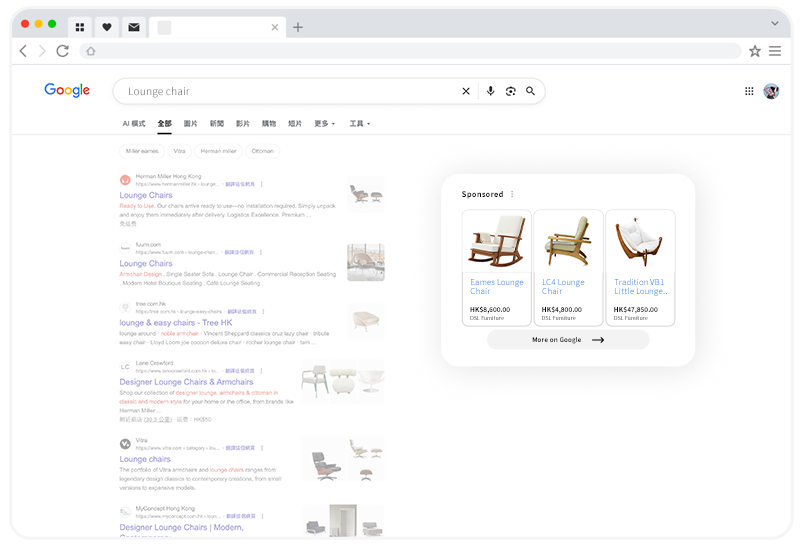Click the More on Google button
Image resolution: width=800 pixels, height=544 pixels.
pos(568,340)
